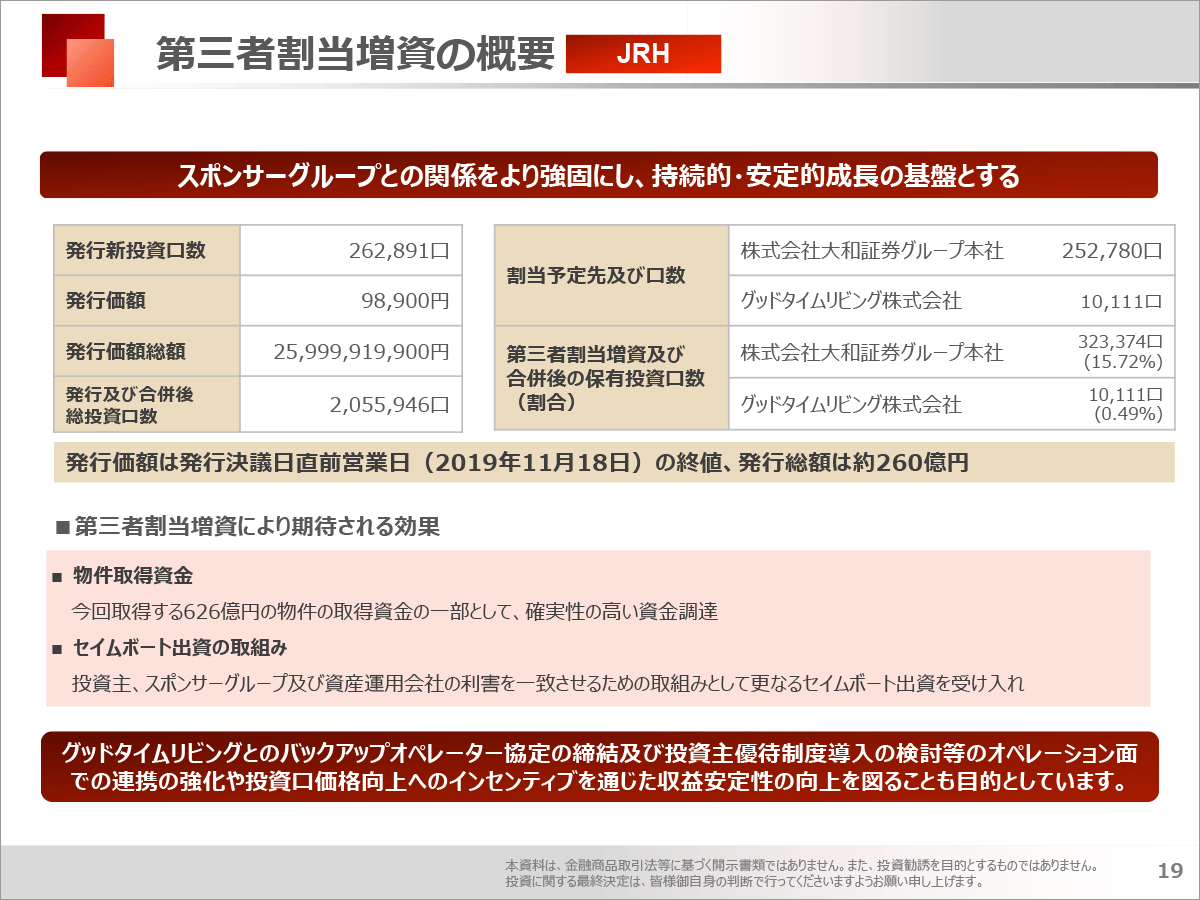1200x900 pixels.
Task: Click the red JRH label badge
Action: (643, 55)
